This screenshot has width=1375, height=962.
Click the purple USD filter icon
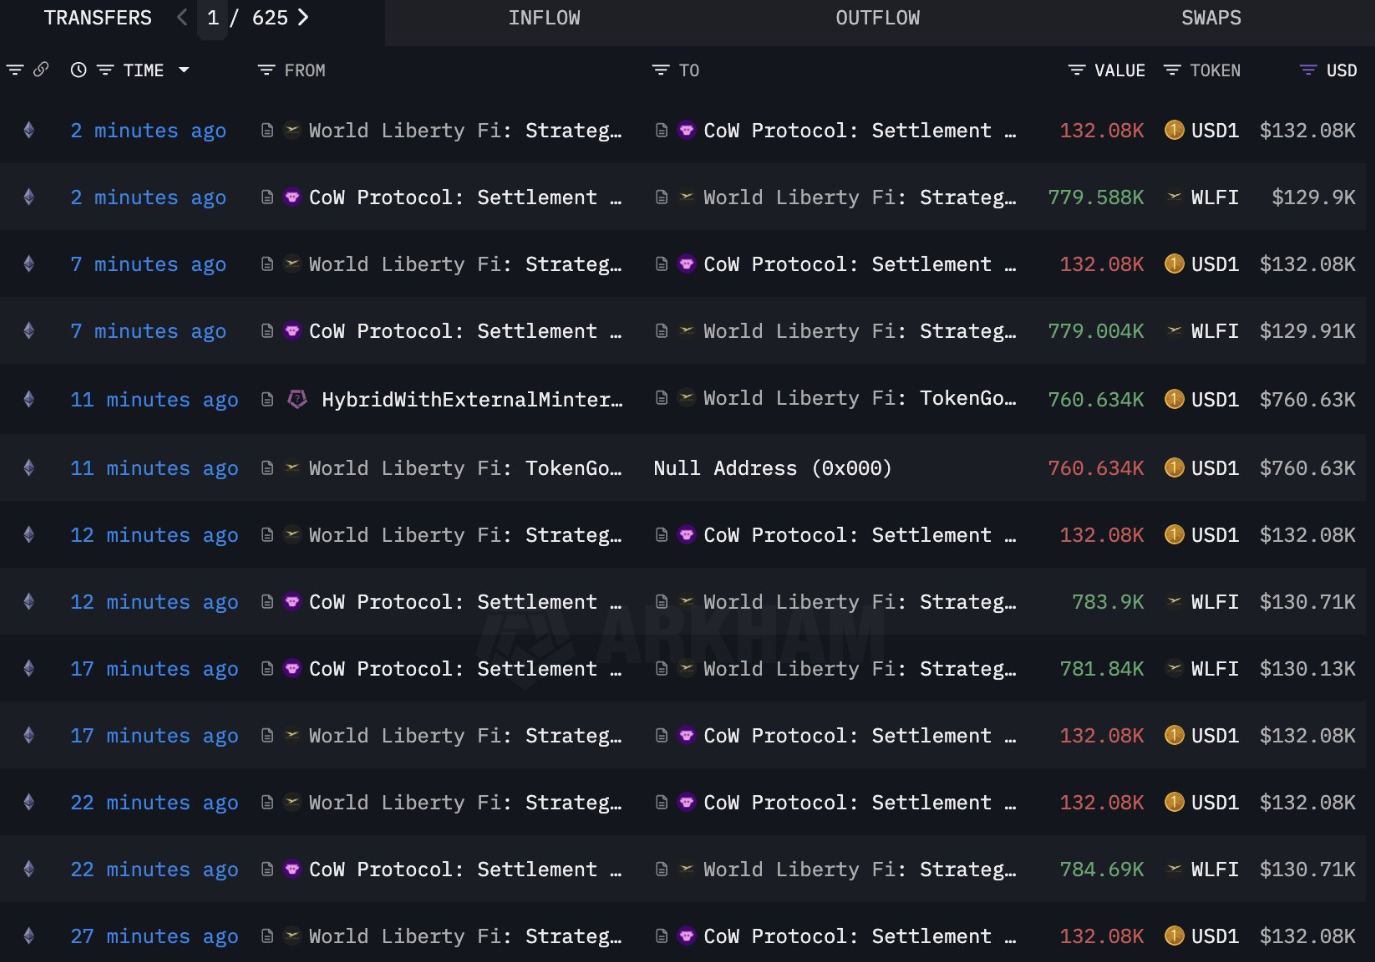(x=1307, y=70)
